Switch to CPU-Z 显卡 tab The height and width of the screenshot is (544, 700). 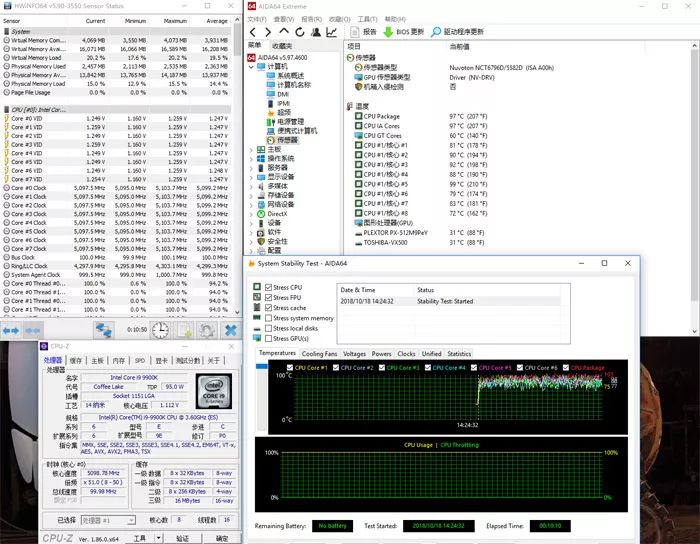[x=161, y=361]
